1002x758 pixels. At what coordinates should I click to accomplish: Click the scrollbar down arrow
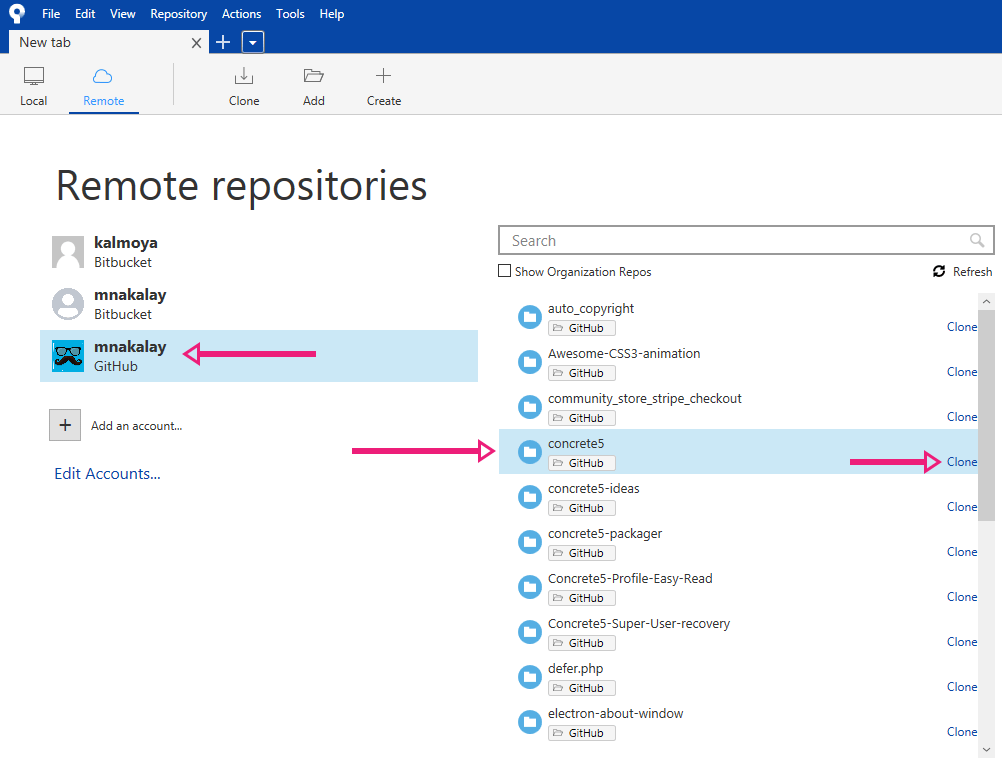click(986, 750)
